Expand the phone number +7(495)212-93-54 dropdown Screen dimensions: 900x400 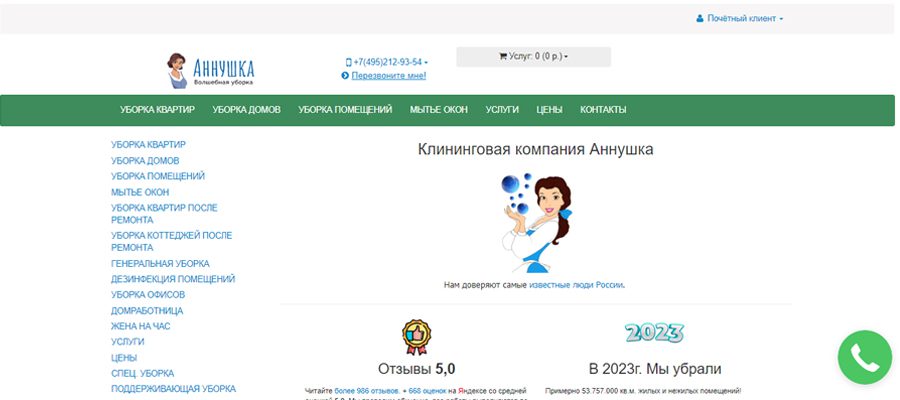coord(387,62)
